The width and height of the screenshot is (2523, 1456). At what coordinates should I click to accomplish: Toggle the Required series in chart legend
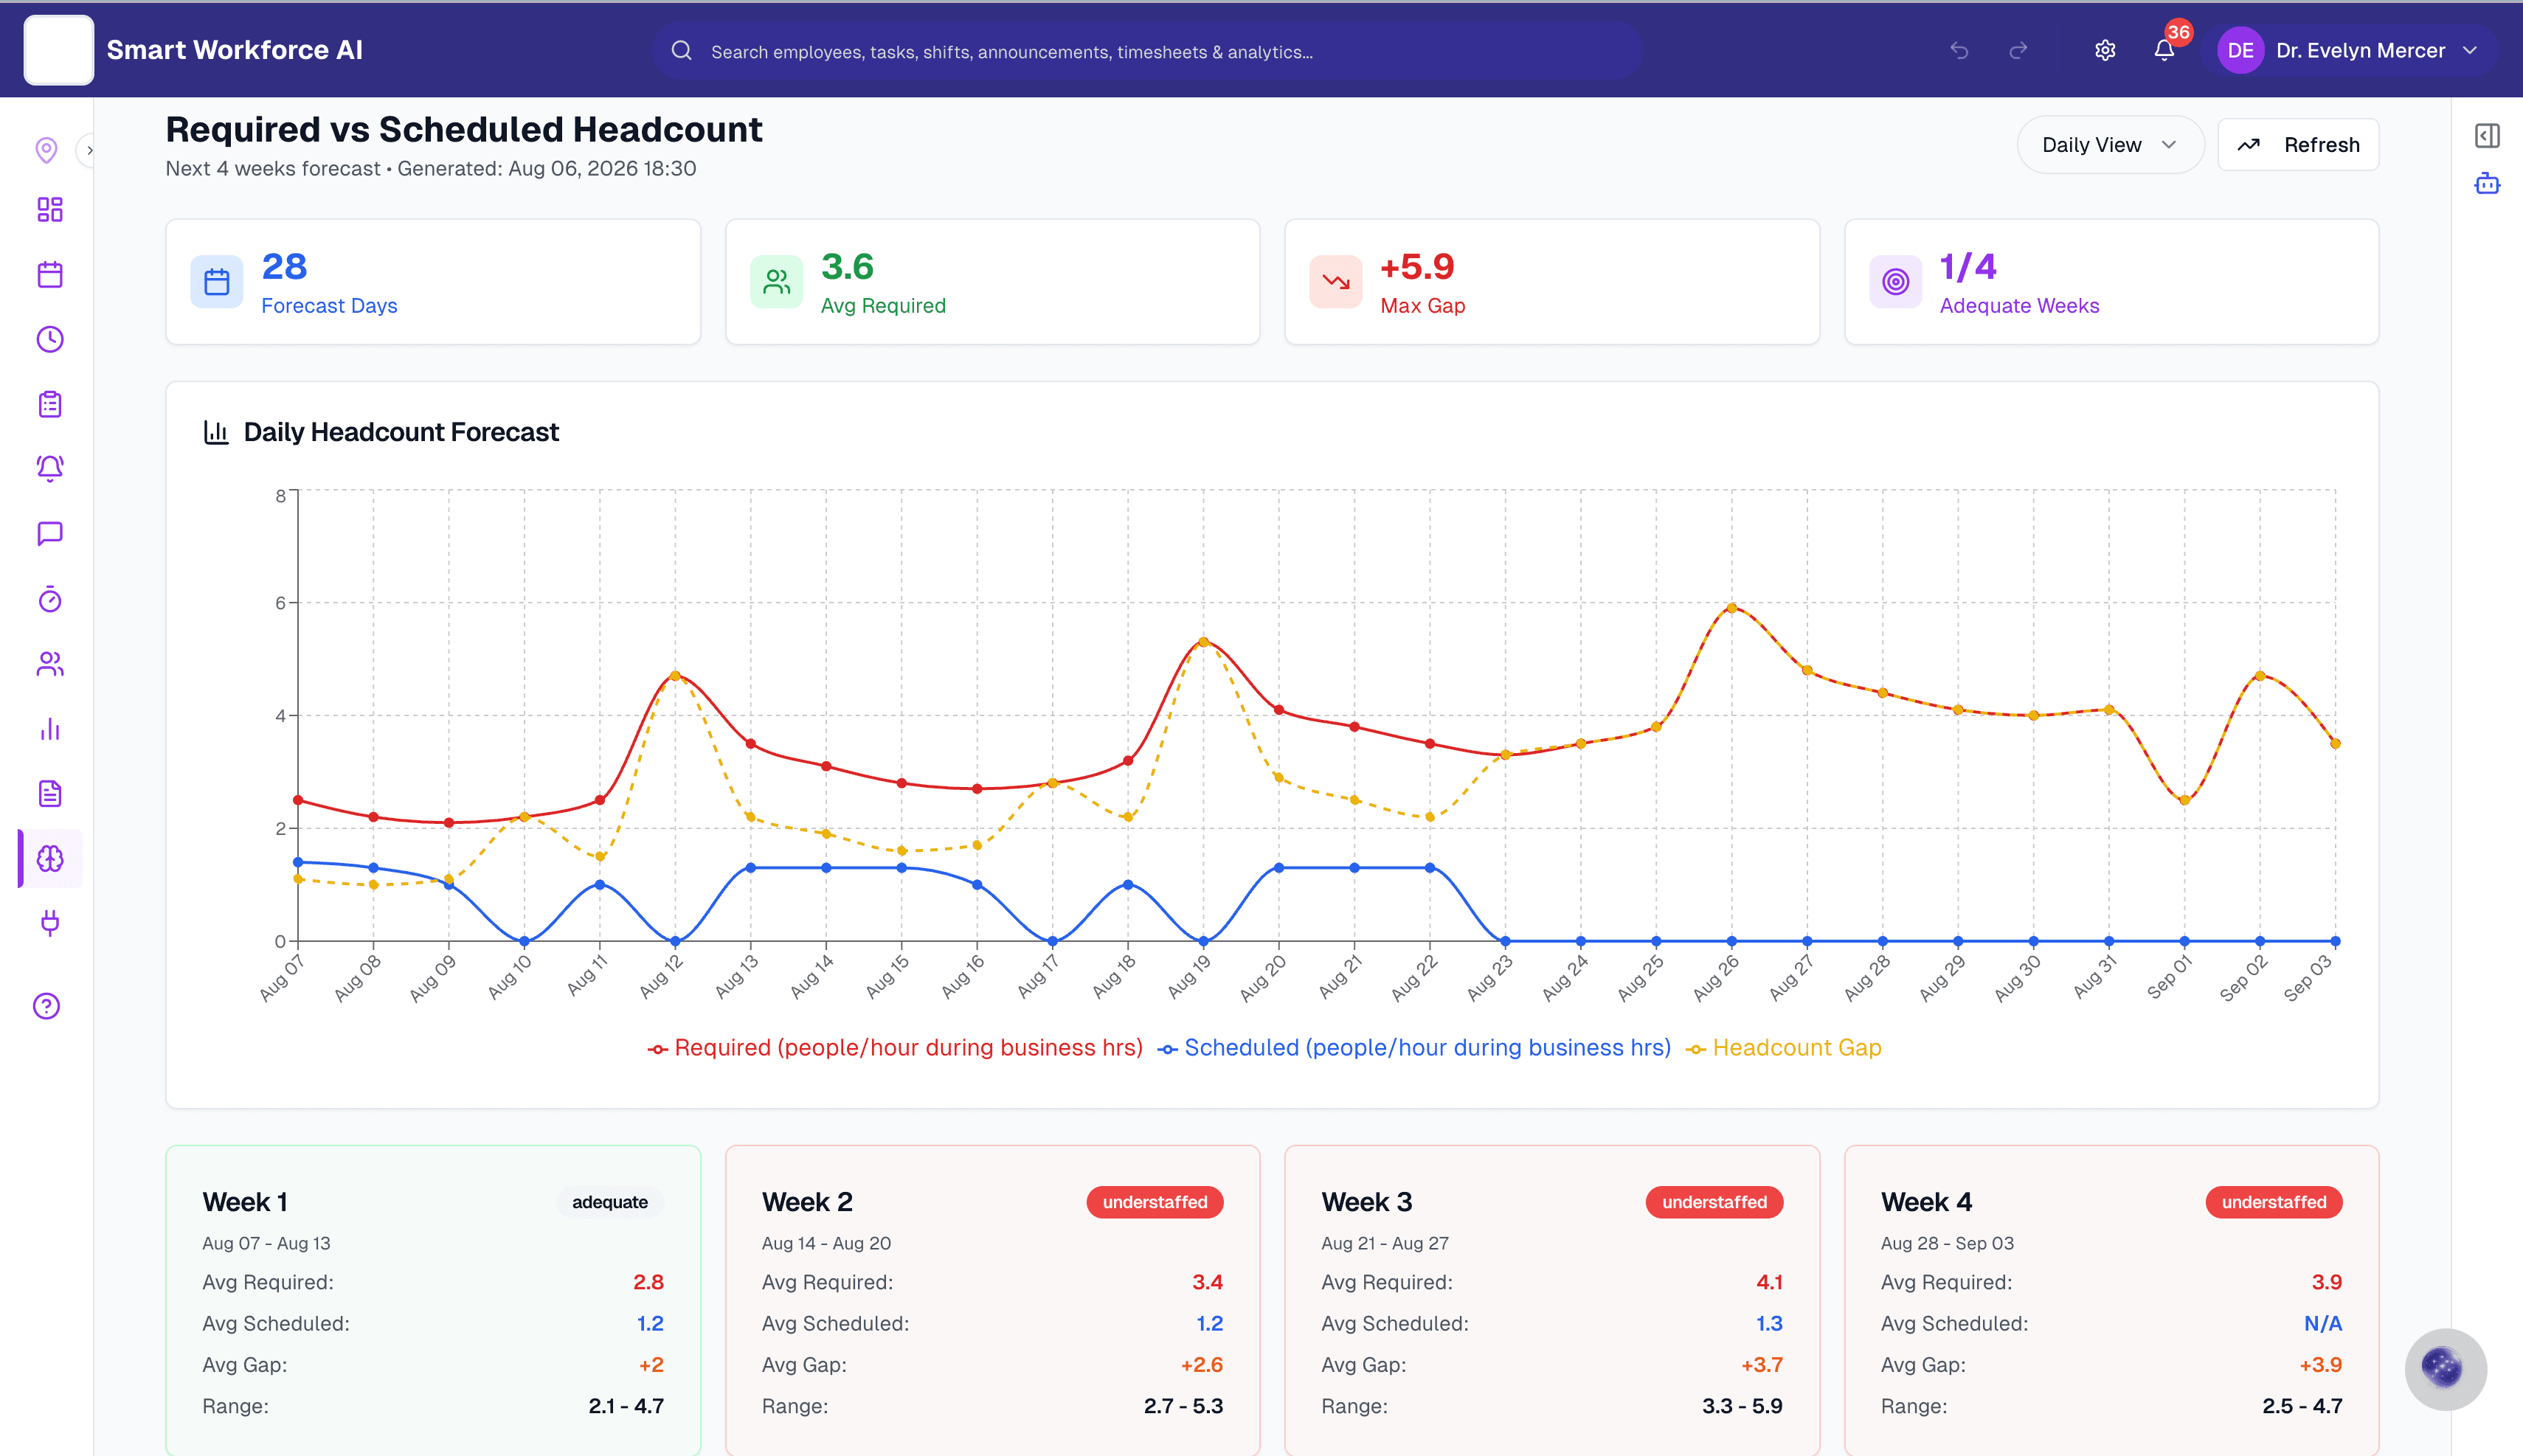click(895, 1048)
